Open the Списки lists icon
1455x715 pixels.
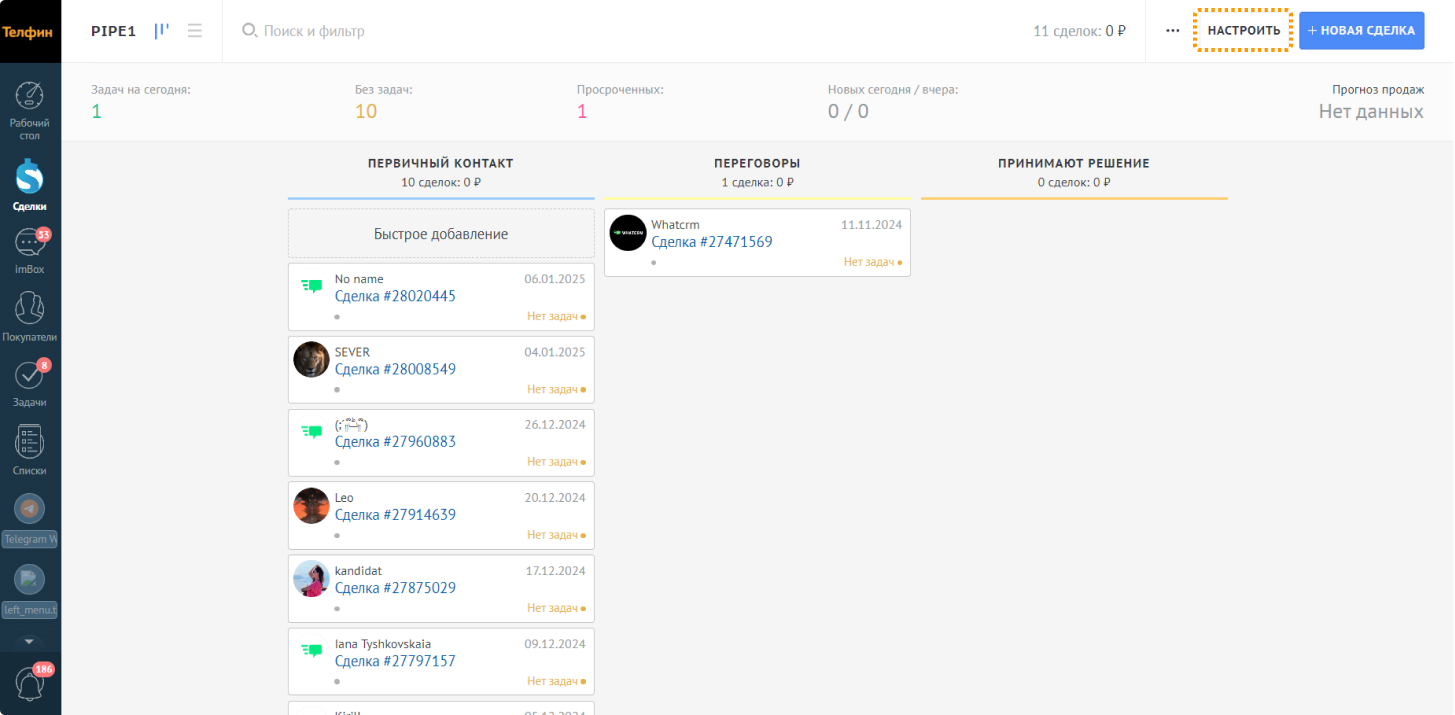pos(30,441)
